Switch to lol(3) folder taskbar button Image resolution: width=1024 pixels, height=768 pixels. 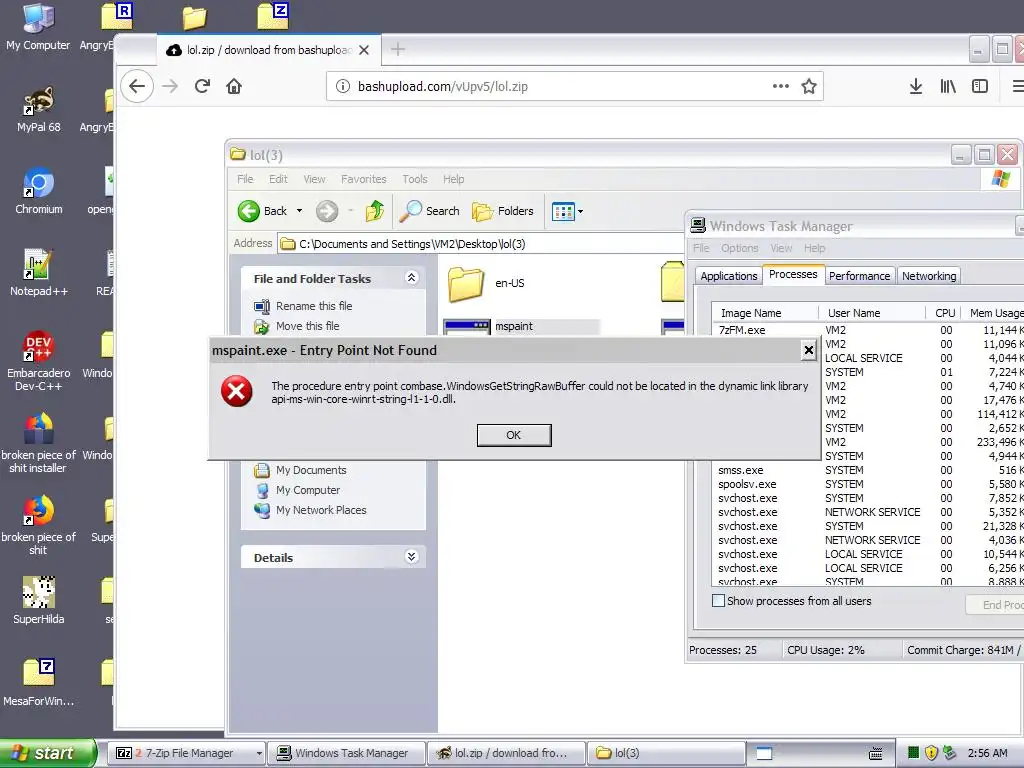[x=665, y=753]
